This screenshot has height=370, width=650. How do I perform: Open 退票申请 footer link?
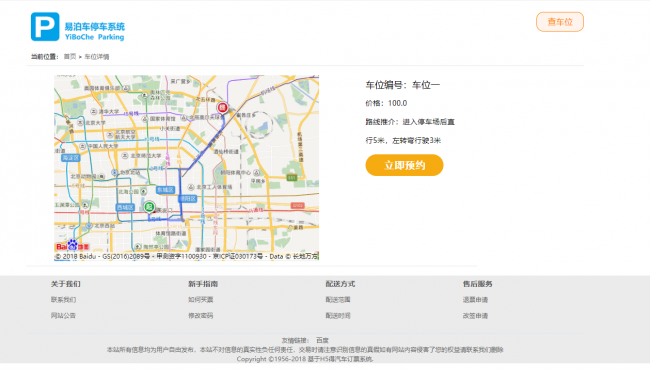point(475,300)
